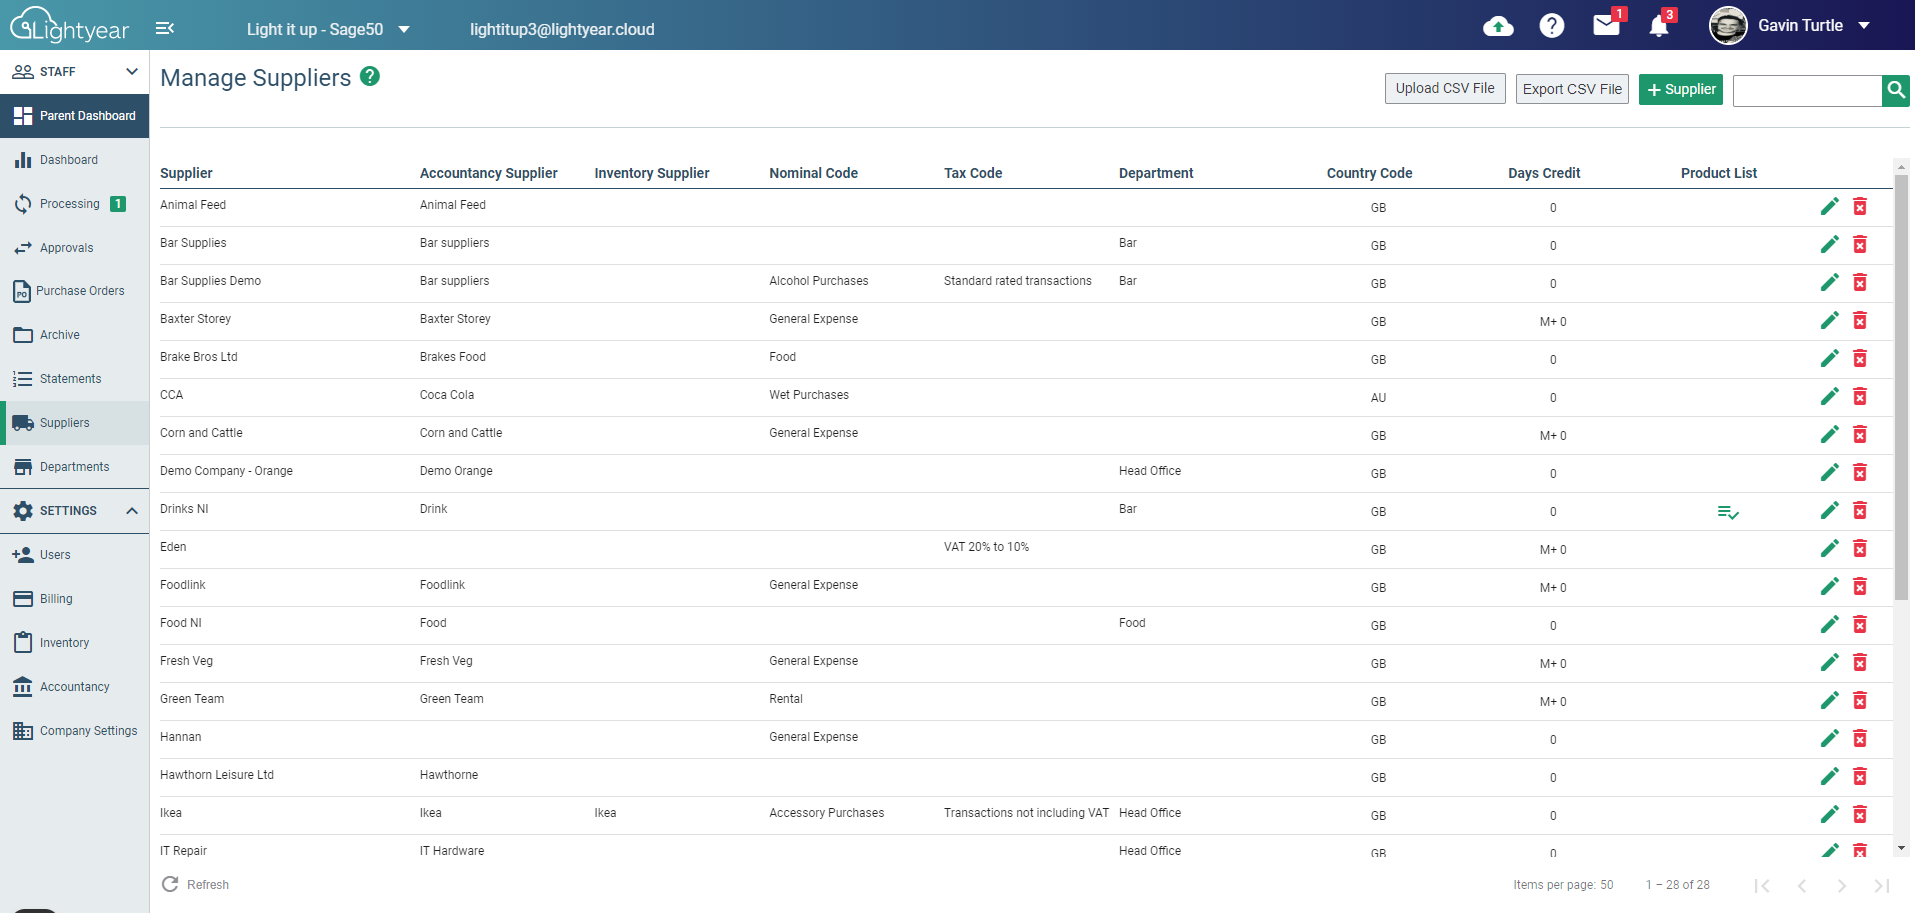Image resolution: width=1915 pixels, height=913 pixels.
Task: Open the Departments sidebar item
Action: pos(74,467)
